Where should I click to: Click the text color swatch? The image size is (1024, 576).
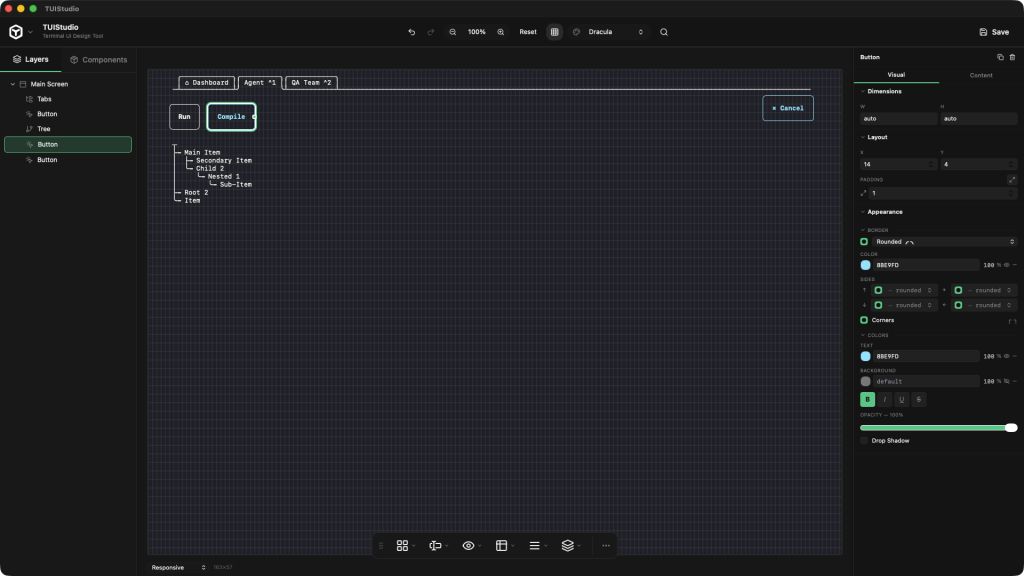click(x=865, y=357)
